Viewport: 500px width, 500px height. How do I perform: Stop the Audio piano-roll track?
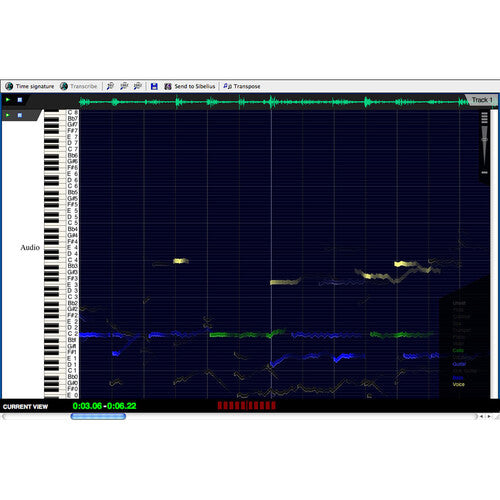(20, 115)
